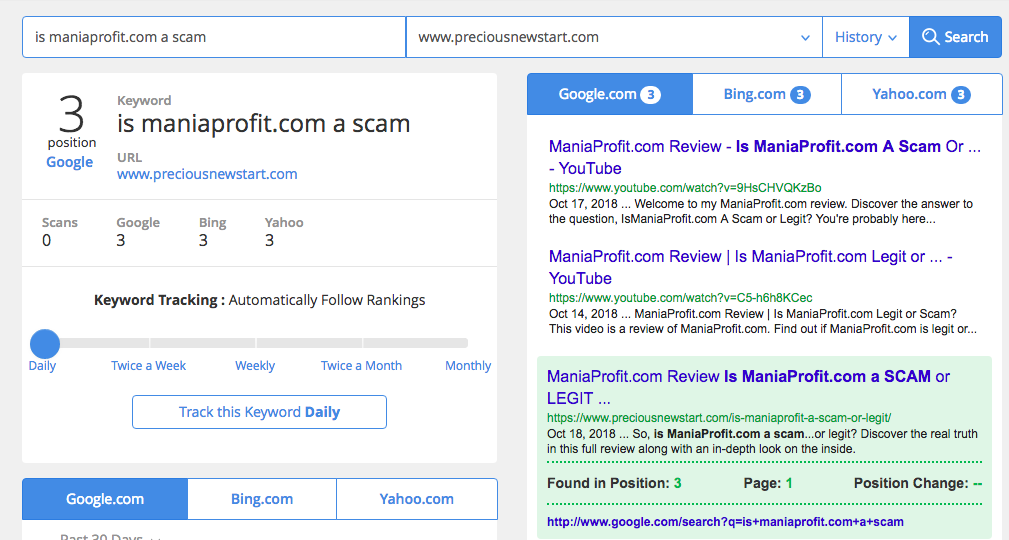Click the Scans count value
Screen dimensions: 1009x540
pyautogui.click(x=46, y=241)
